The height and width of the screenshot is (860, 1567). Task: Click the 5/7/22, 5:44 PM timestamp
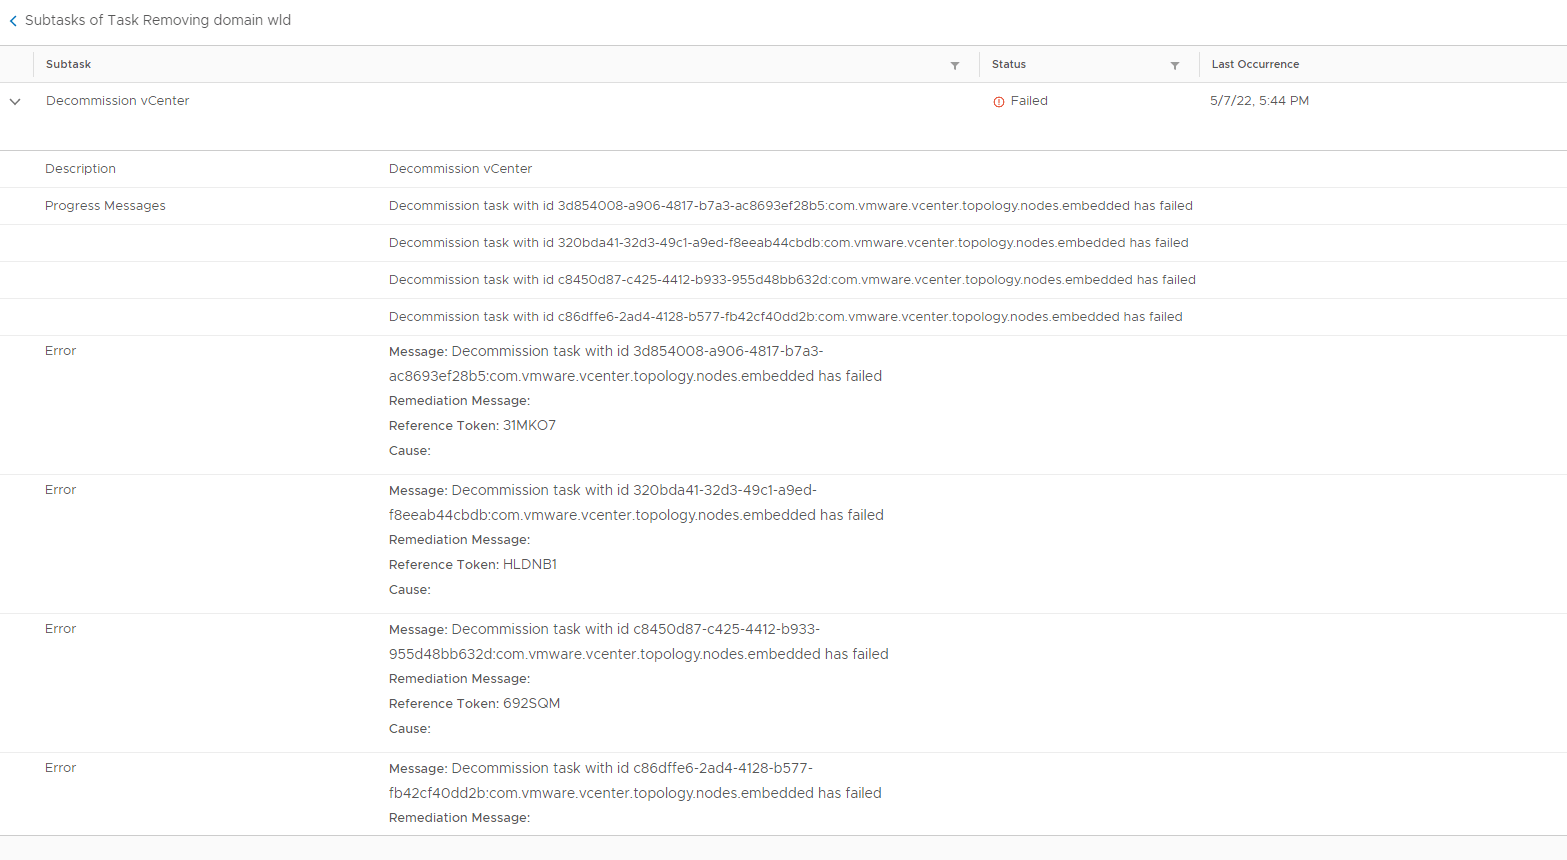(x=1259, y=101)
